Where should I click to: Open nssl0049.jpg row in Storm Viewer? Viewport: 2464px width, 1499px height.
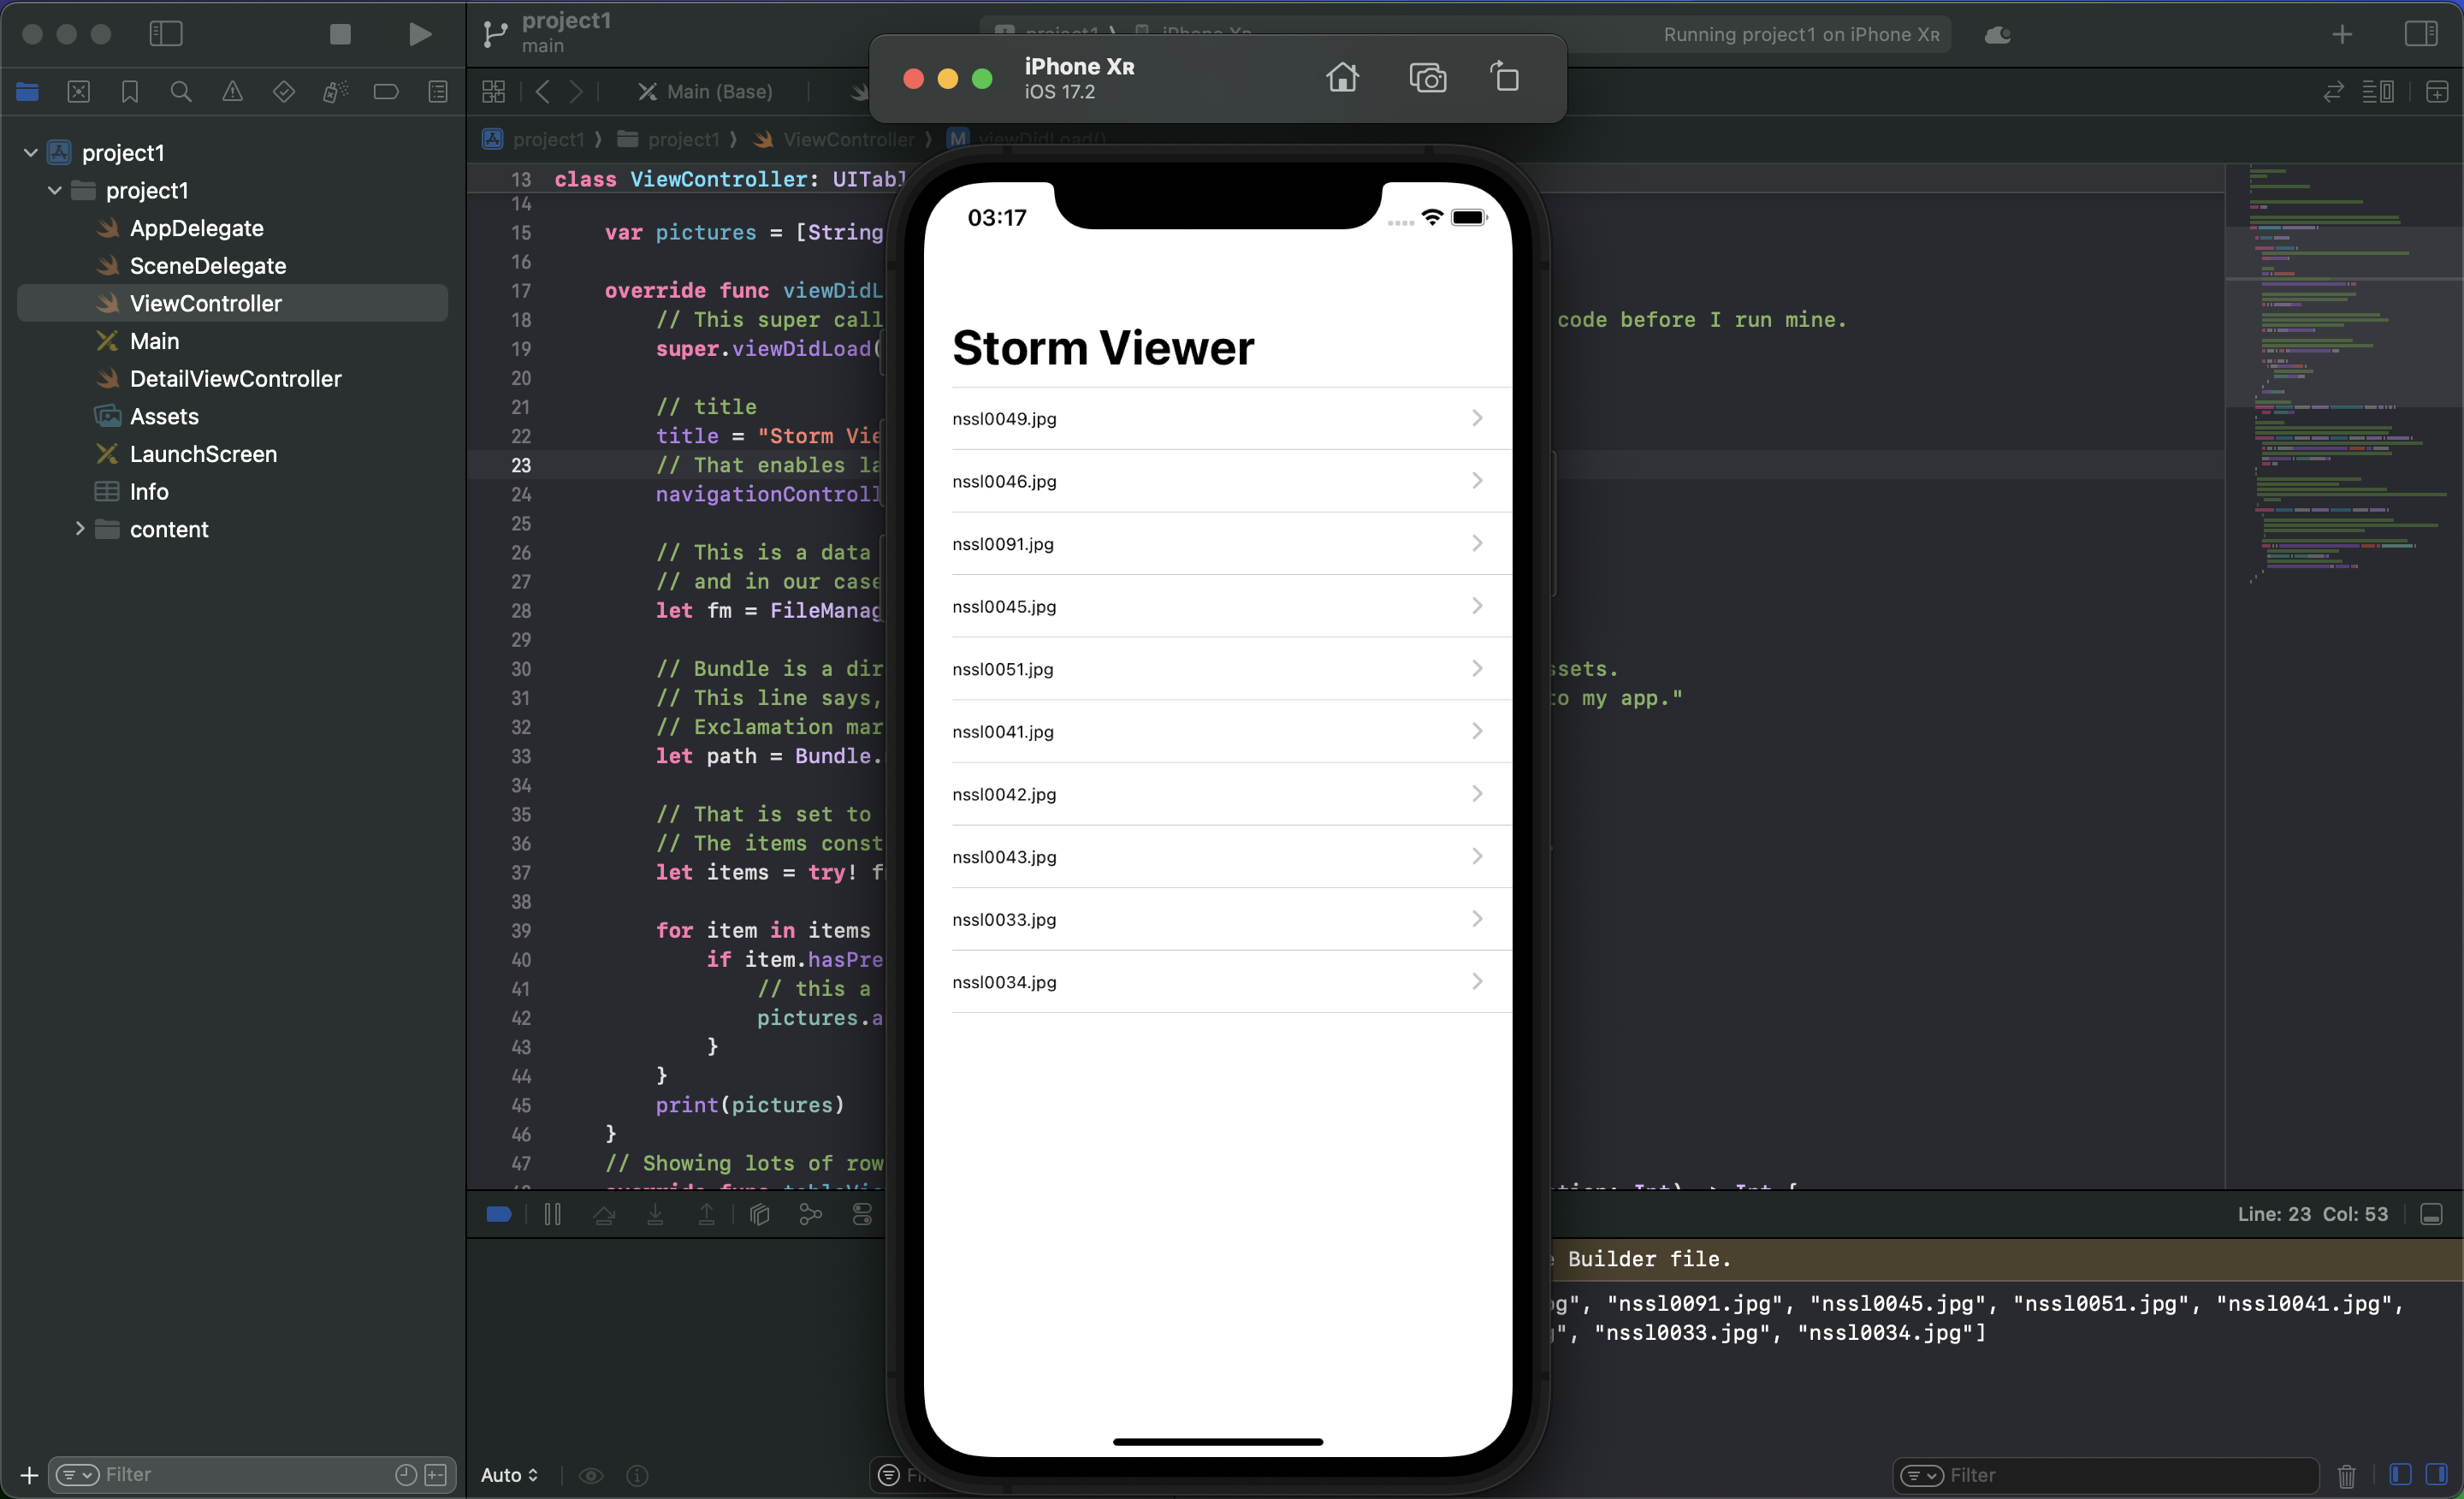(x=1218, y=418)
